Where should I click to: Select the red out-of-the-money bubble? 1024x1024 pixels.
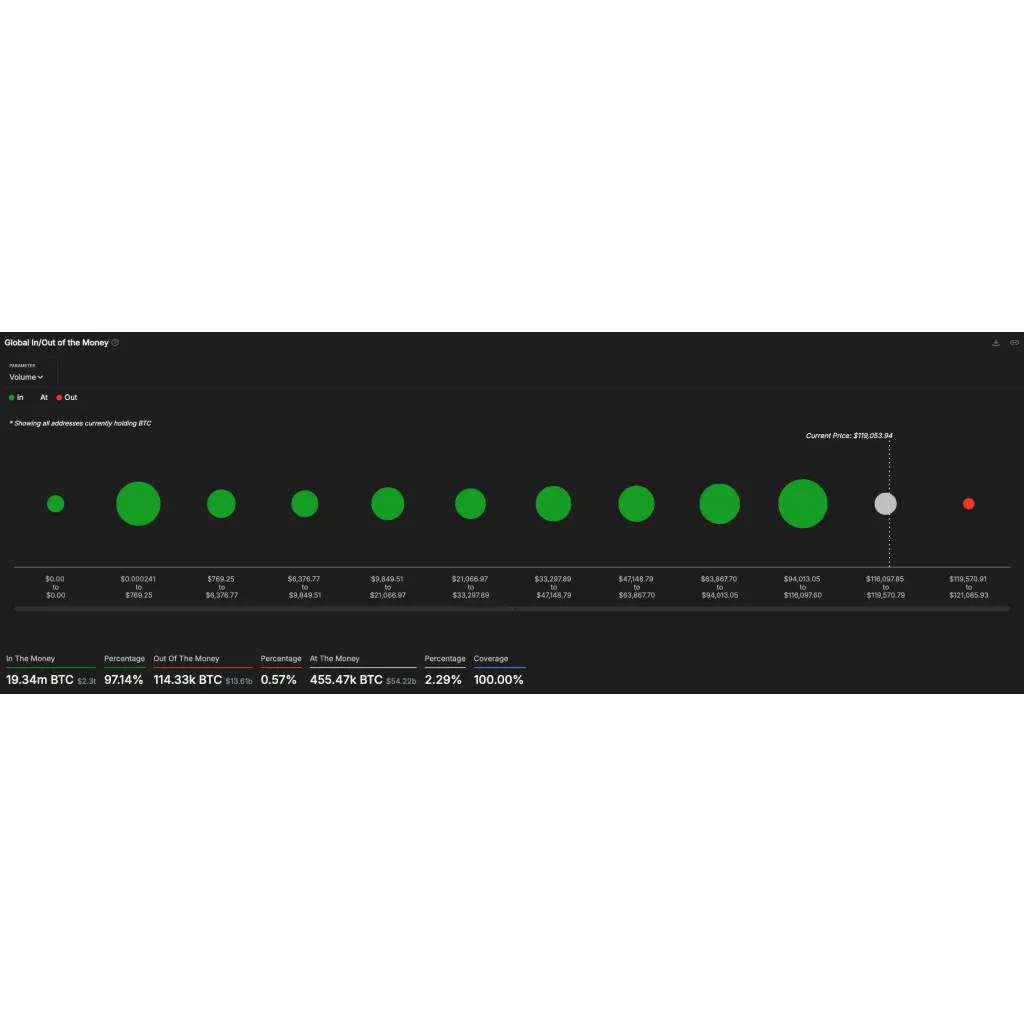(968, 504)
